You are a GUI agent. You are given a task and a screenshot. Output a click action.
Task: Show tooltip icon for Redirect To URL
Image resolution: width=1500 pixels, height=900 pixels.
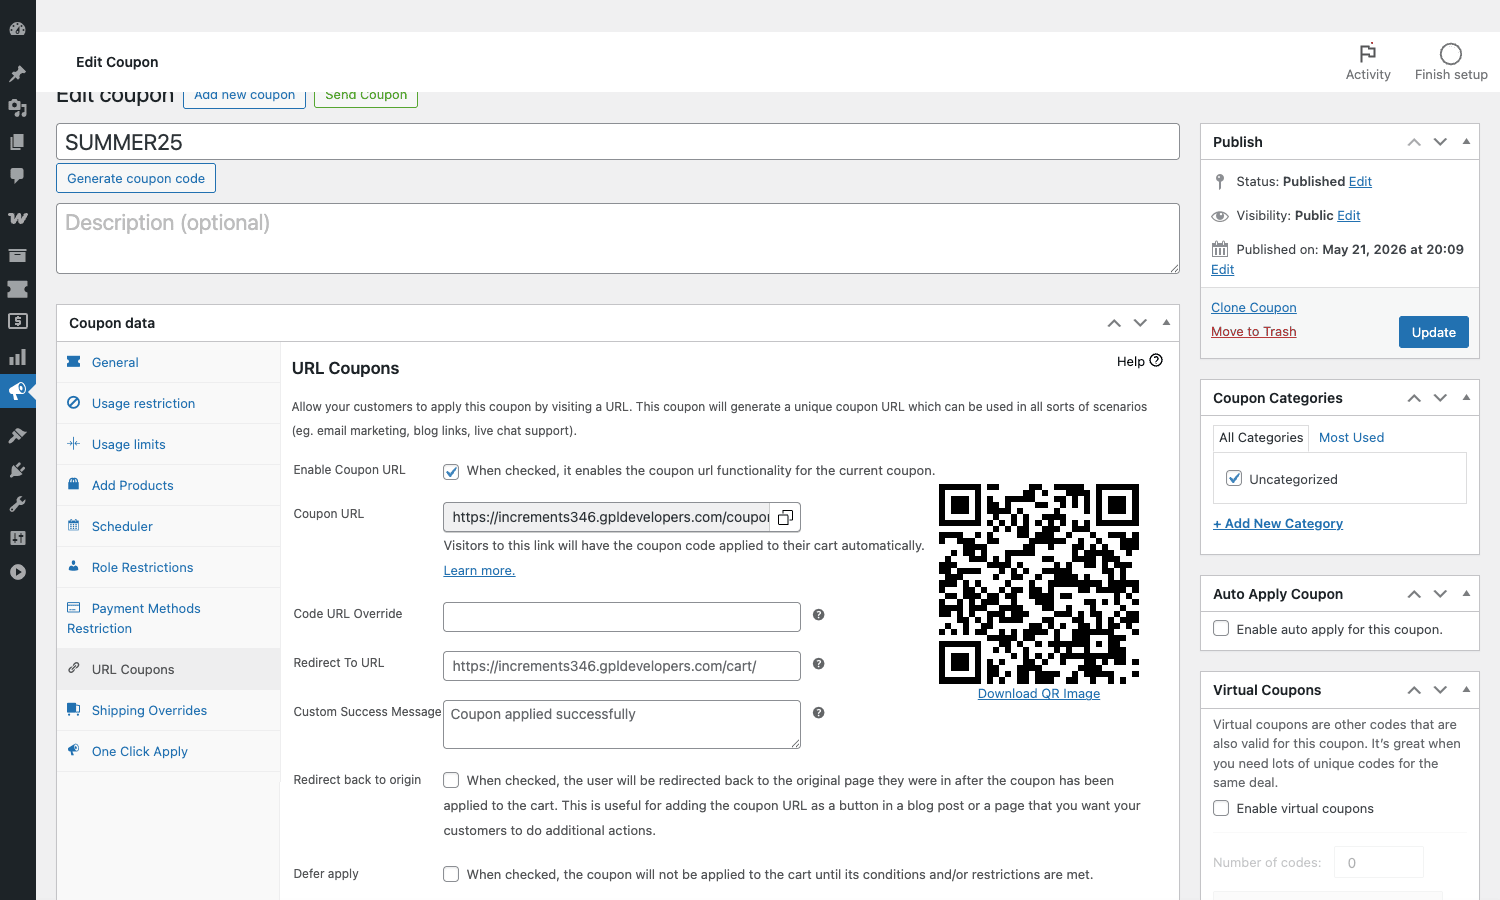[818, 664]
